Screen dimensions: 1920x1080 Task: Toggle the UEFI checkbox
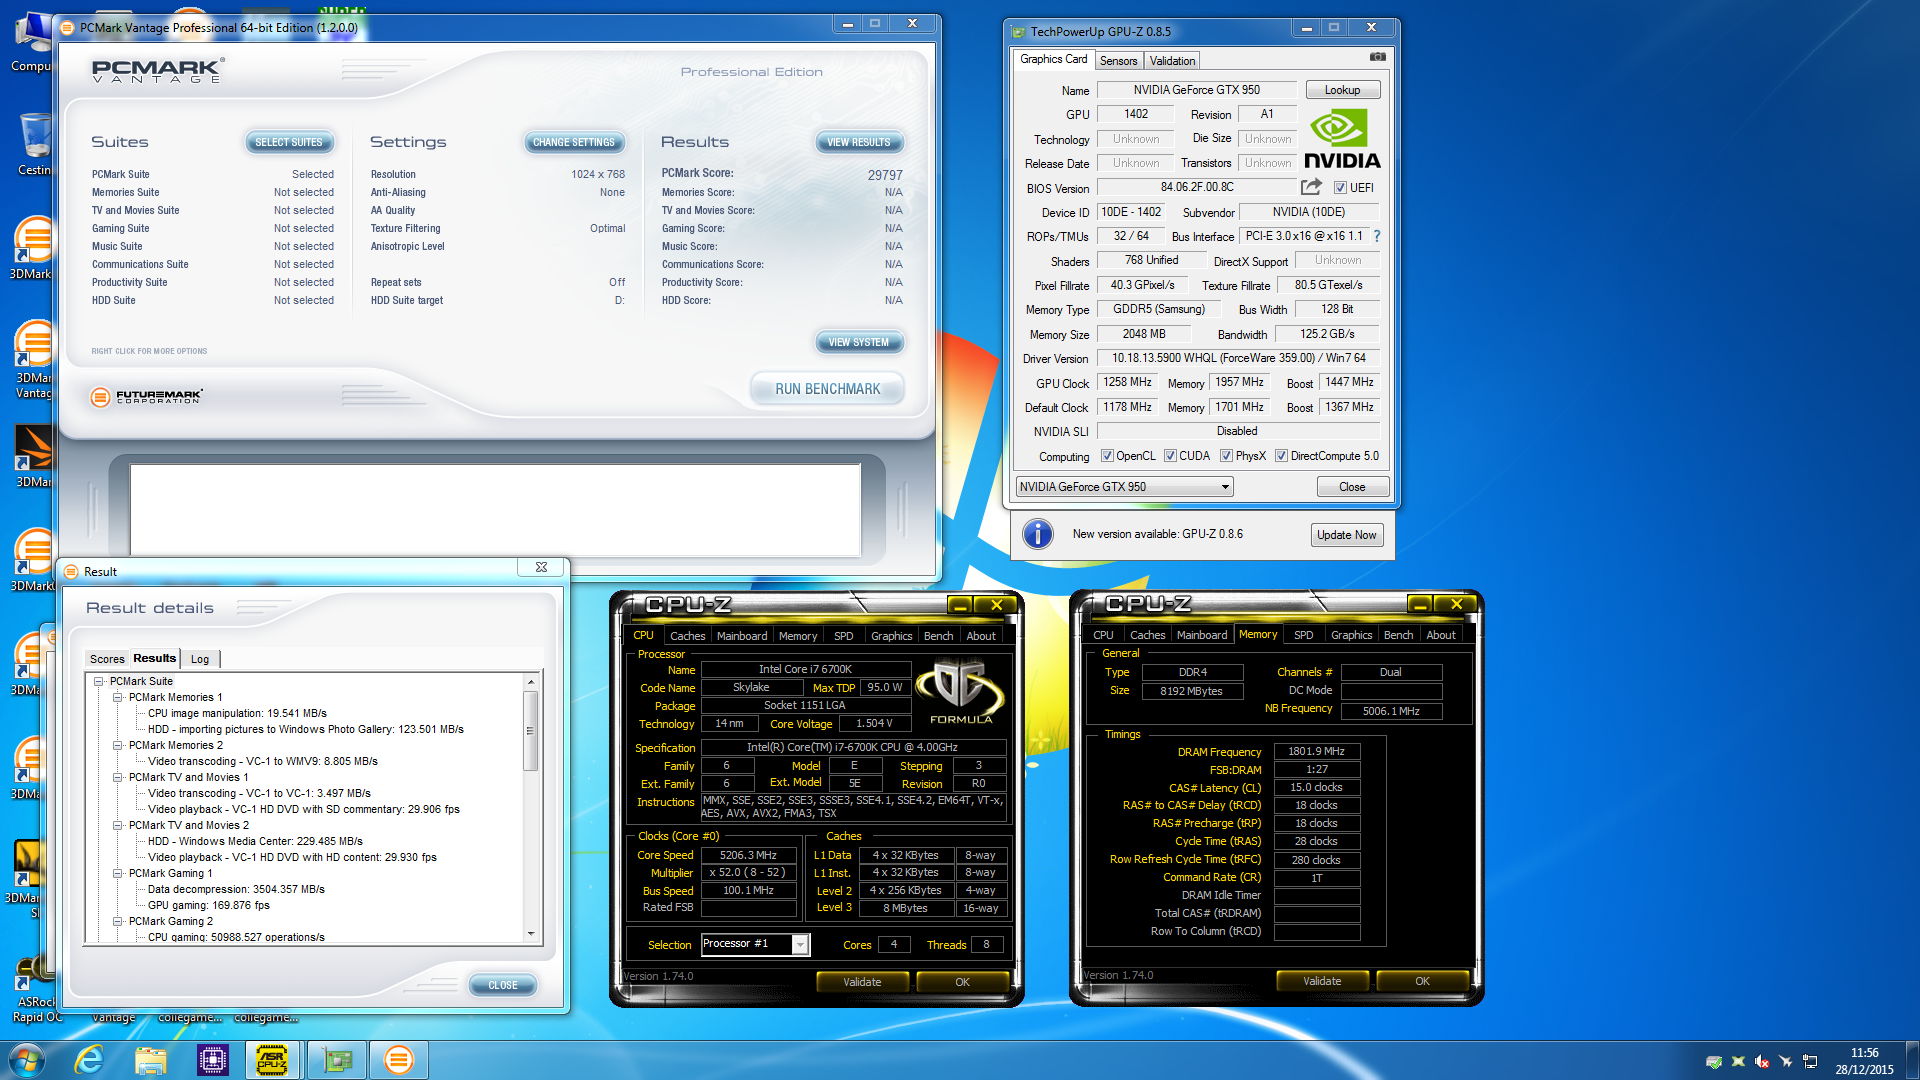(x=1340, y=187)
